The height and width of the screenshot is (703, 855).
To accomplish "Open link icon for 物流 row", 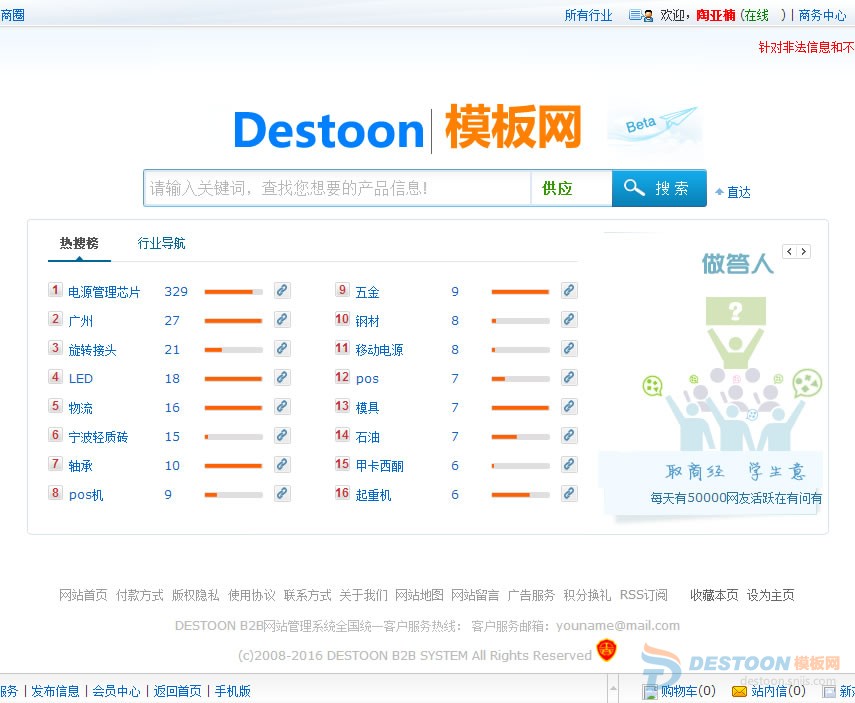I will coord(282,406).
